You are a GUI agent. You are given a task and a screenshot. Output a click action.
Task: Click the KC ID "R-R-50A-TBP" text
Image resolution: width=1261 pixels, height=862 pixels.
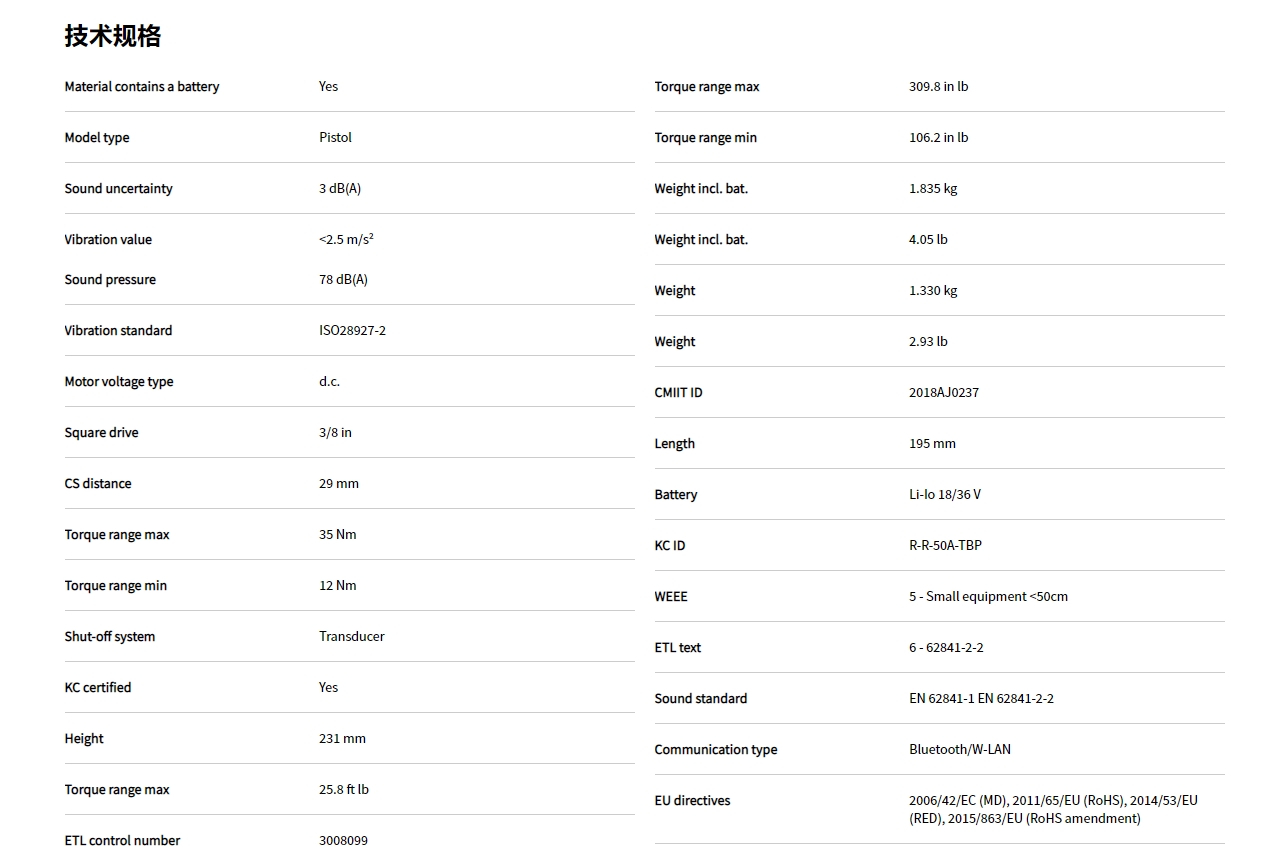[x=945, y=546]
